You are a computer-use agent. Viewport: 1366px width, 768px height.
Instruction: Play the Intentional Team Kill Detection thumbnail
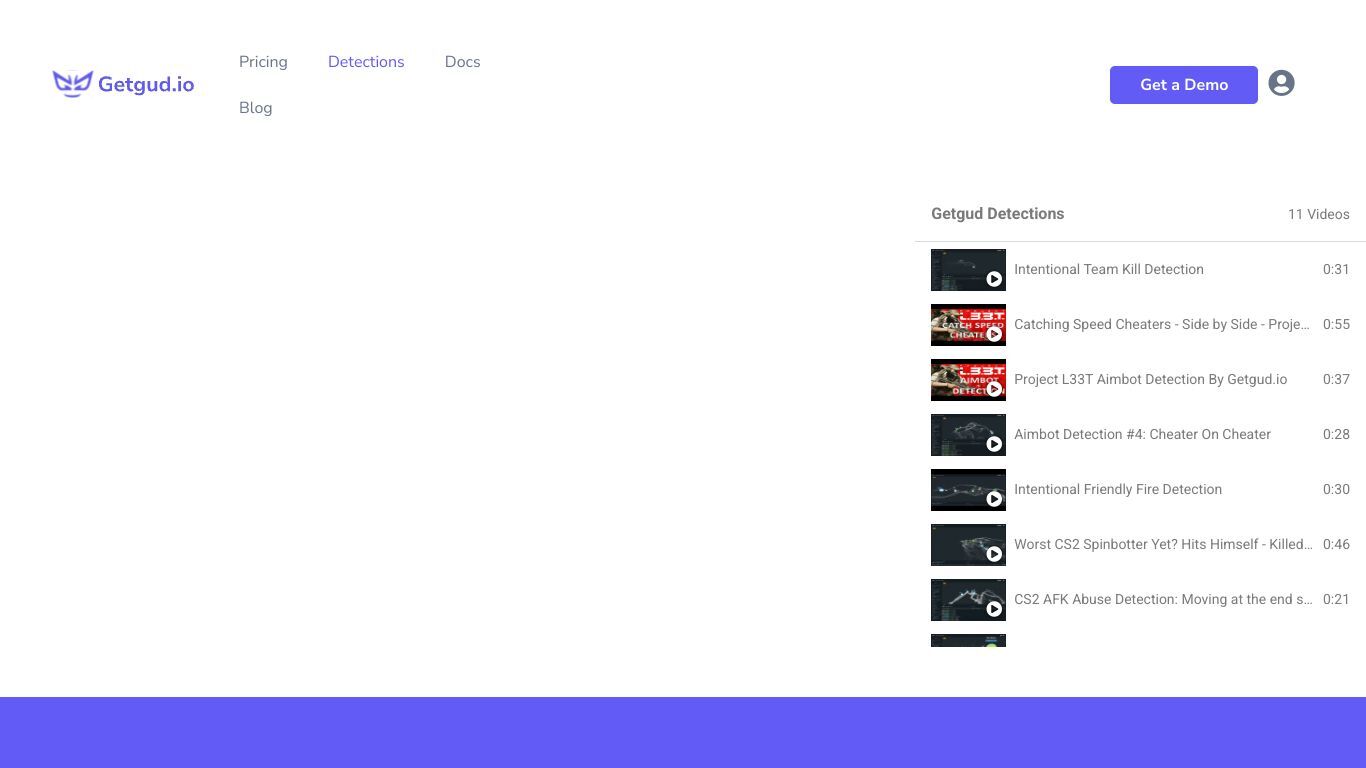click(968, 270)
